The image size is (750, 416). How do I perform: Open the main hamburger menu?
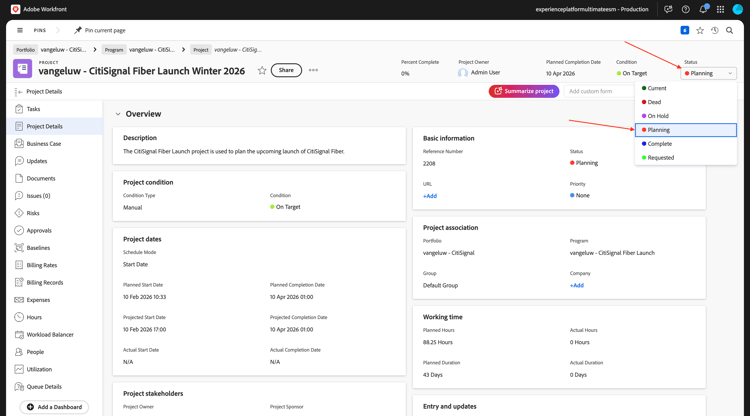[20, 30]
